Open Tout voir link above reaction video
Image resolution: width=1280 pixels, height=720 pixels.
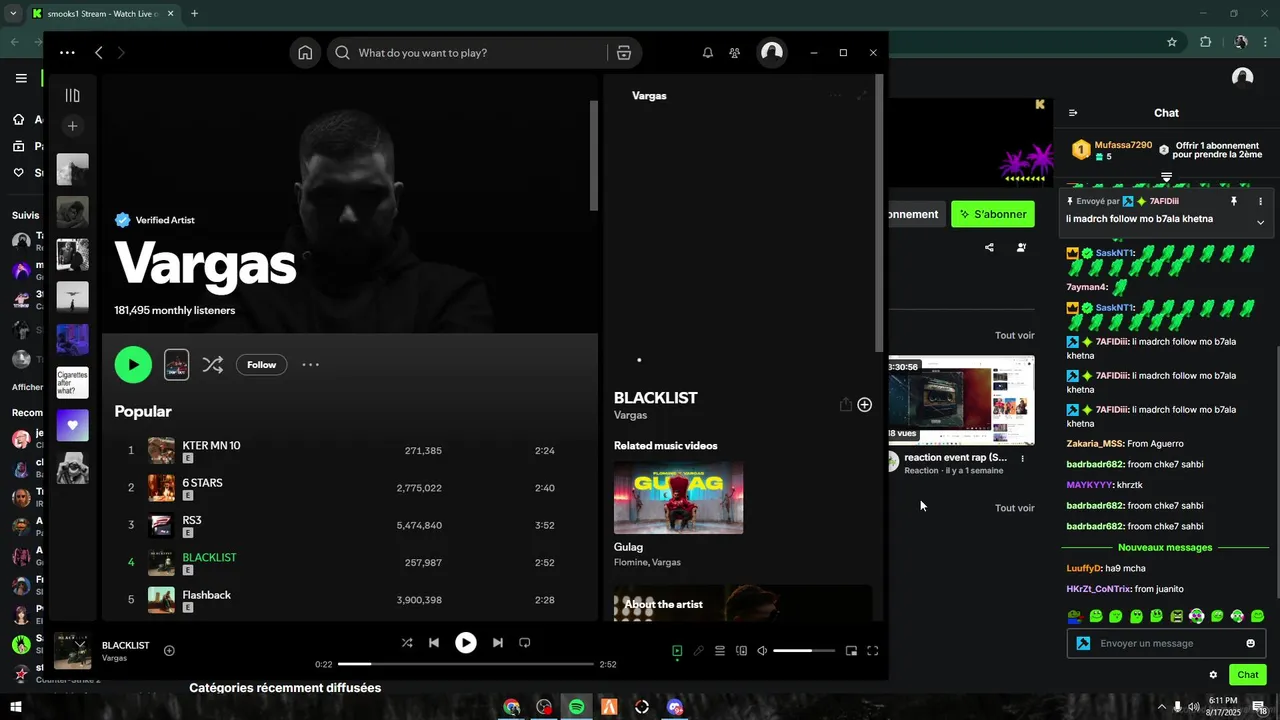(x=1014, y=336)
